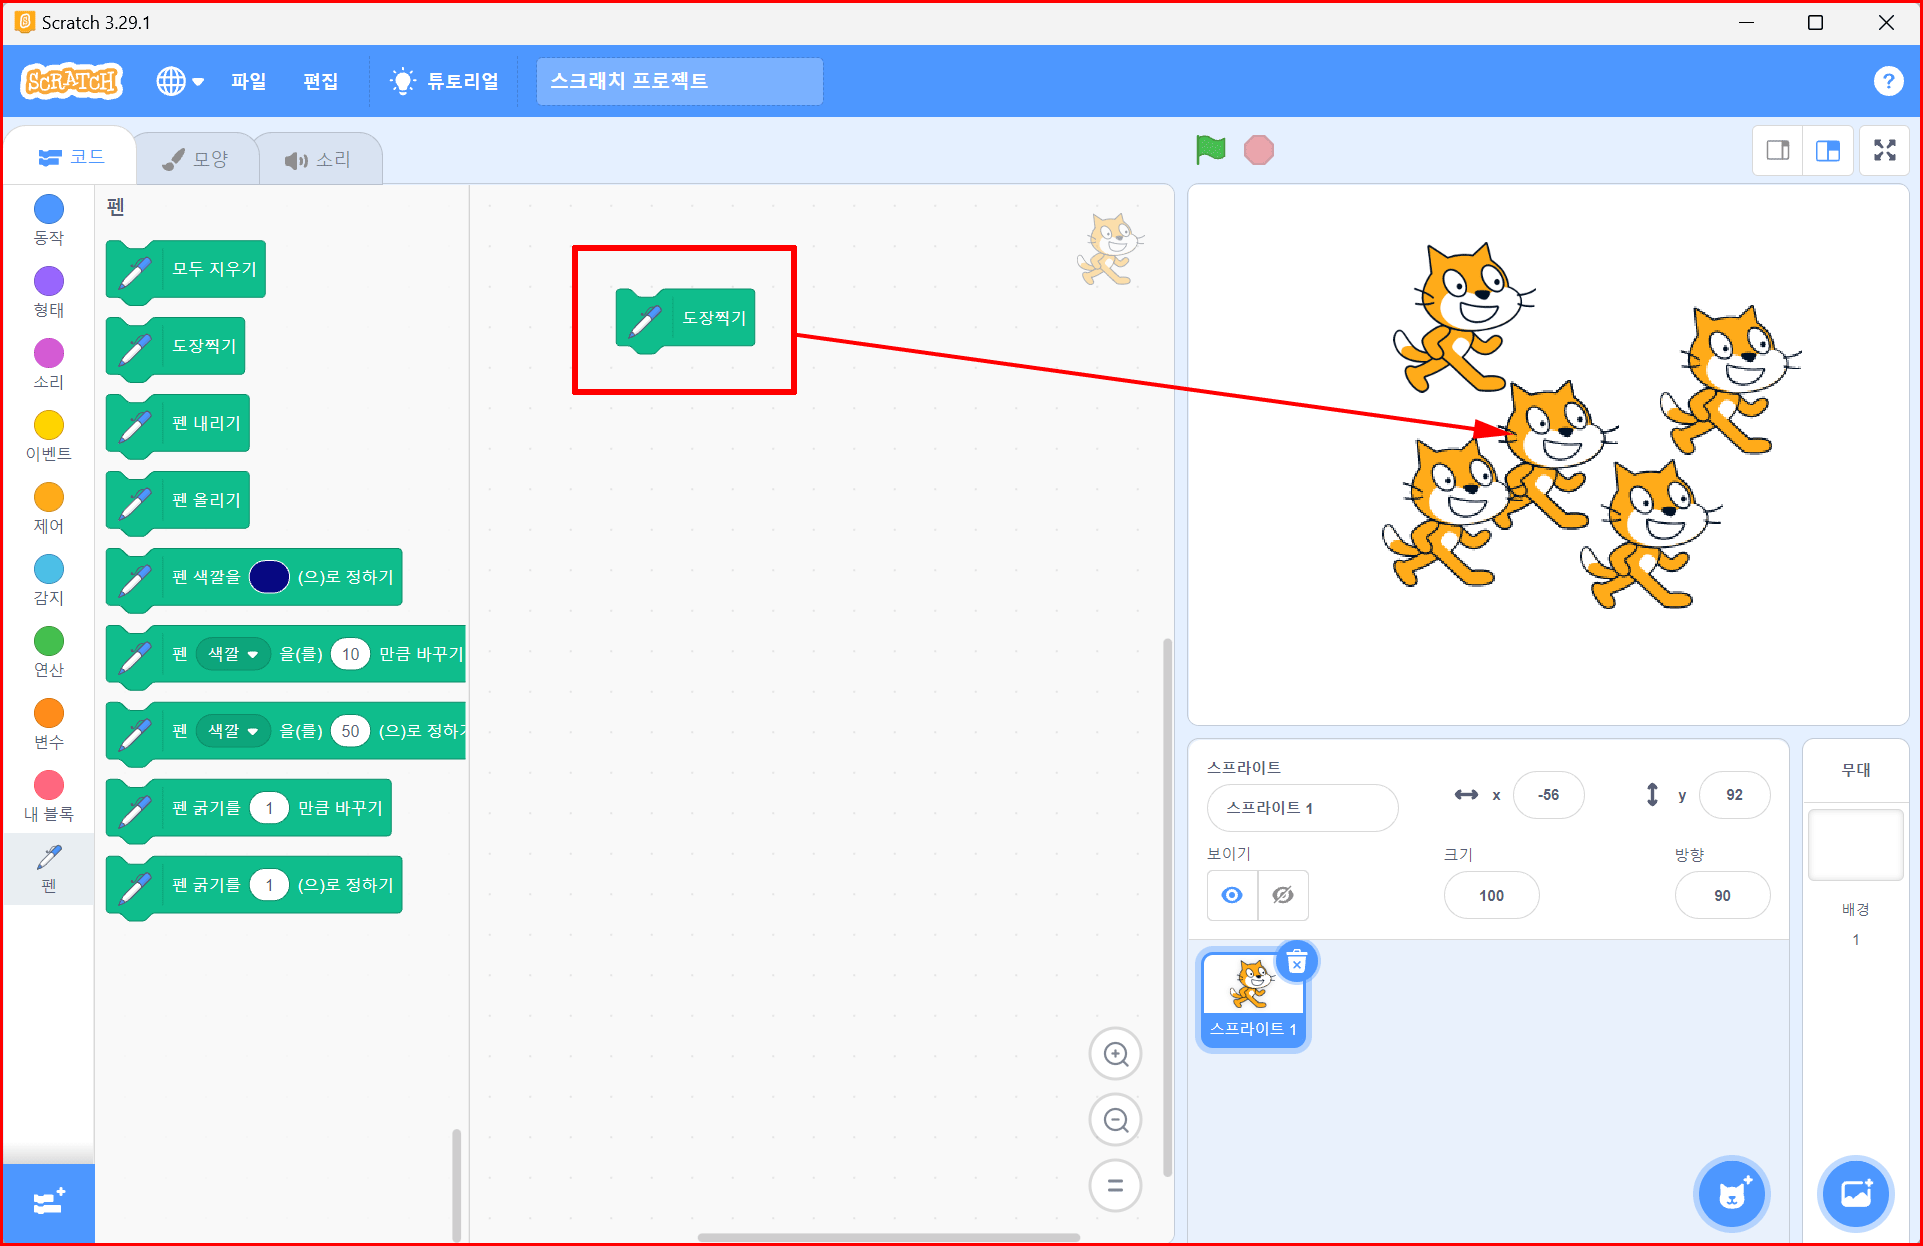Enter fullscreen stage mode

[1884, 151]
